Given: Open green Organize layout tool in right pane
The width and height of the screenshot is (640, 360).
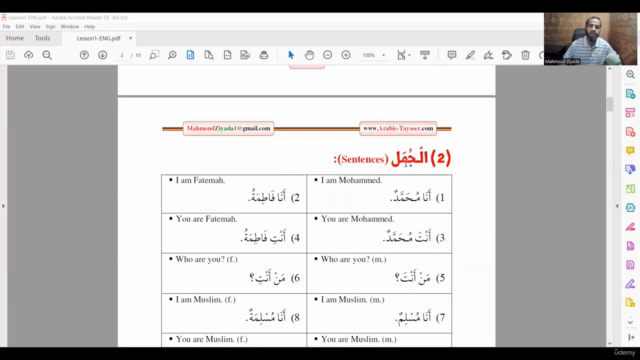Looking at the screenshot, I should 630,189.
